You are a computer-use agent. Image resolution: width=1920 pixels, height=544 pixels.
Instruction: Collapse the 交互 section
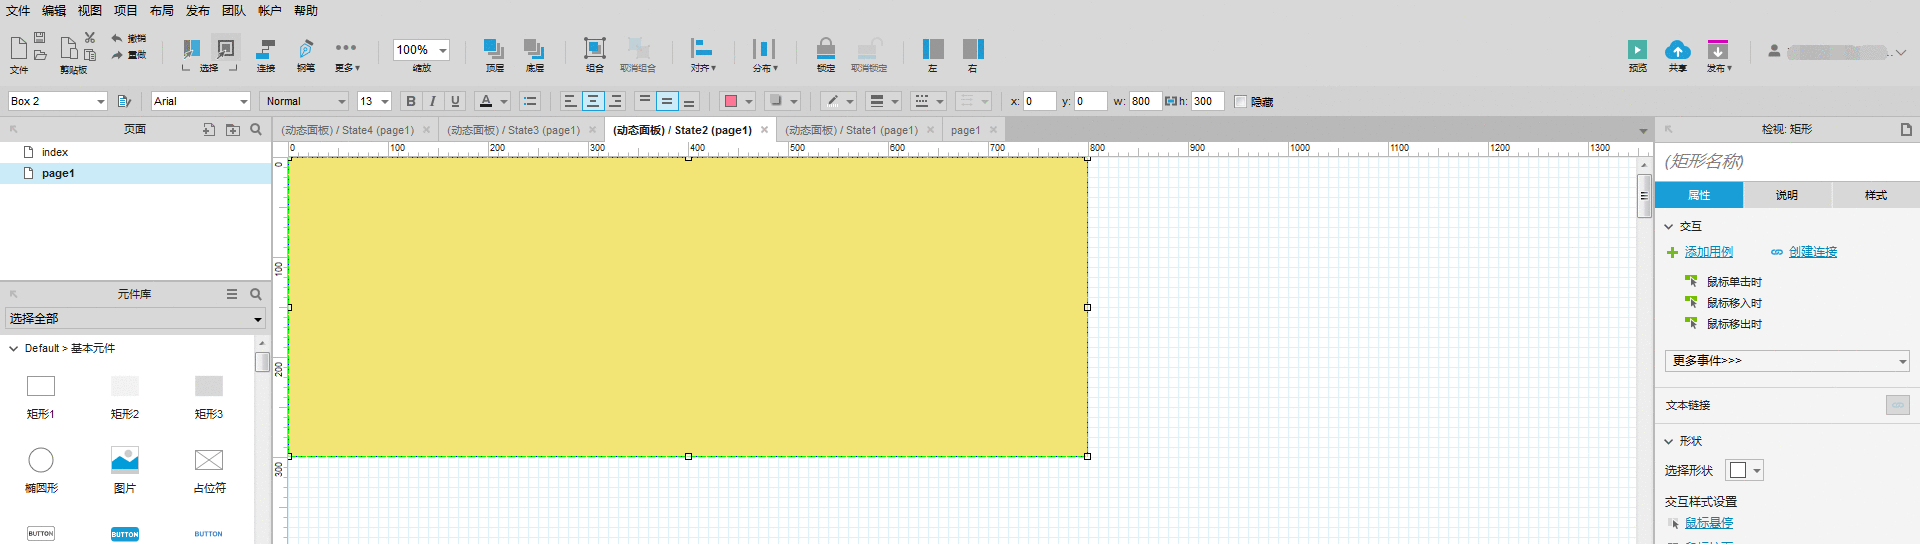tap(1668, 227)
